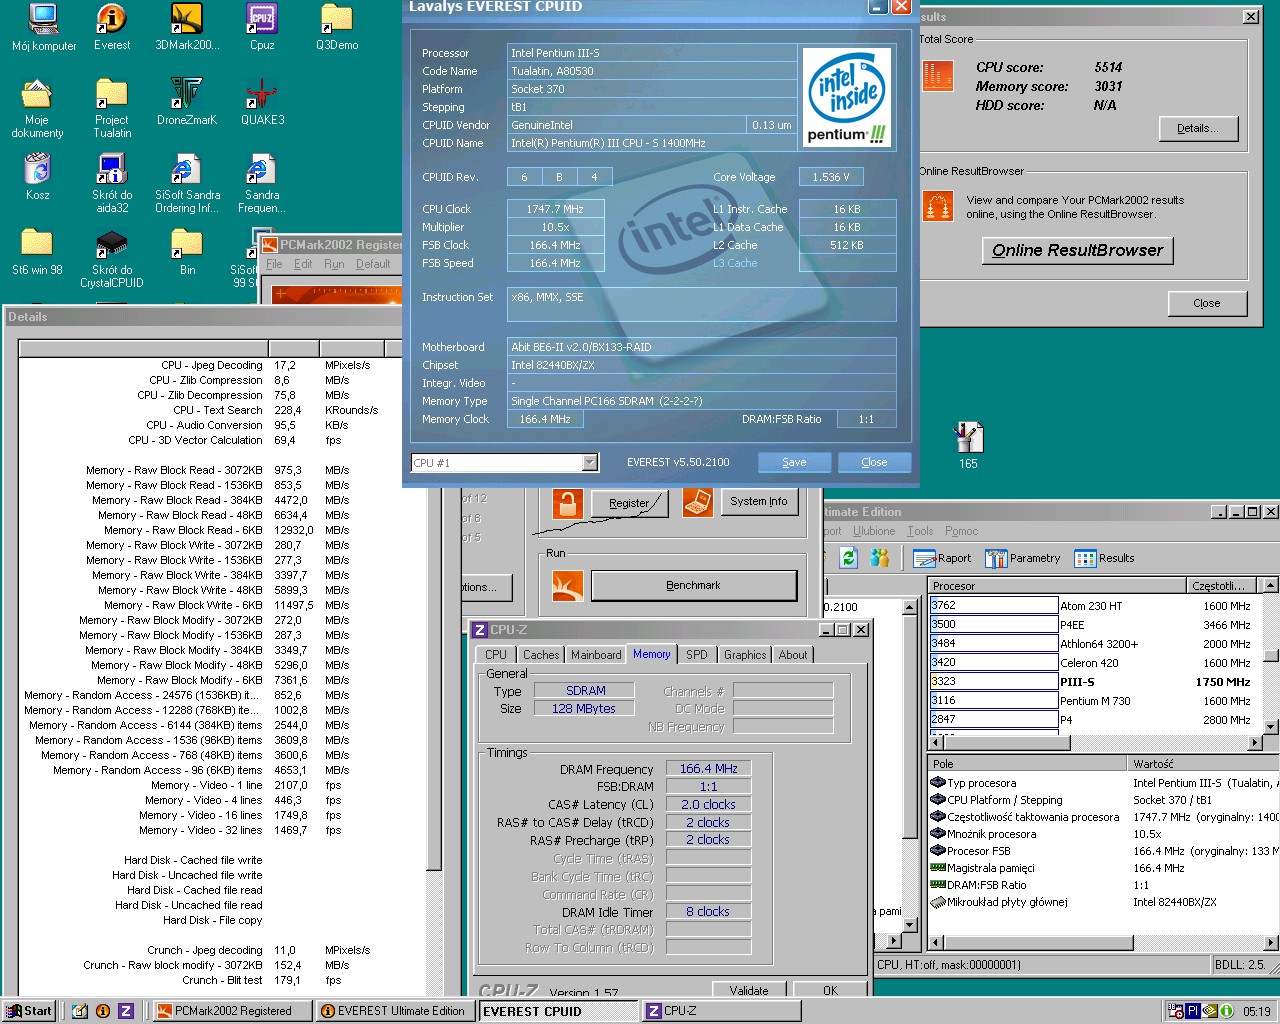The image size is (1280, 1024).
Task: Launch the QUAKE3 desktop icon
Action: 262,102
